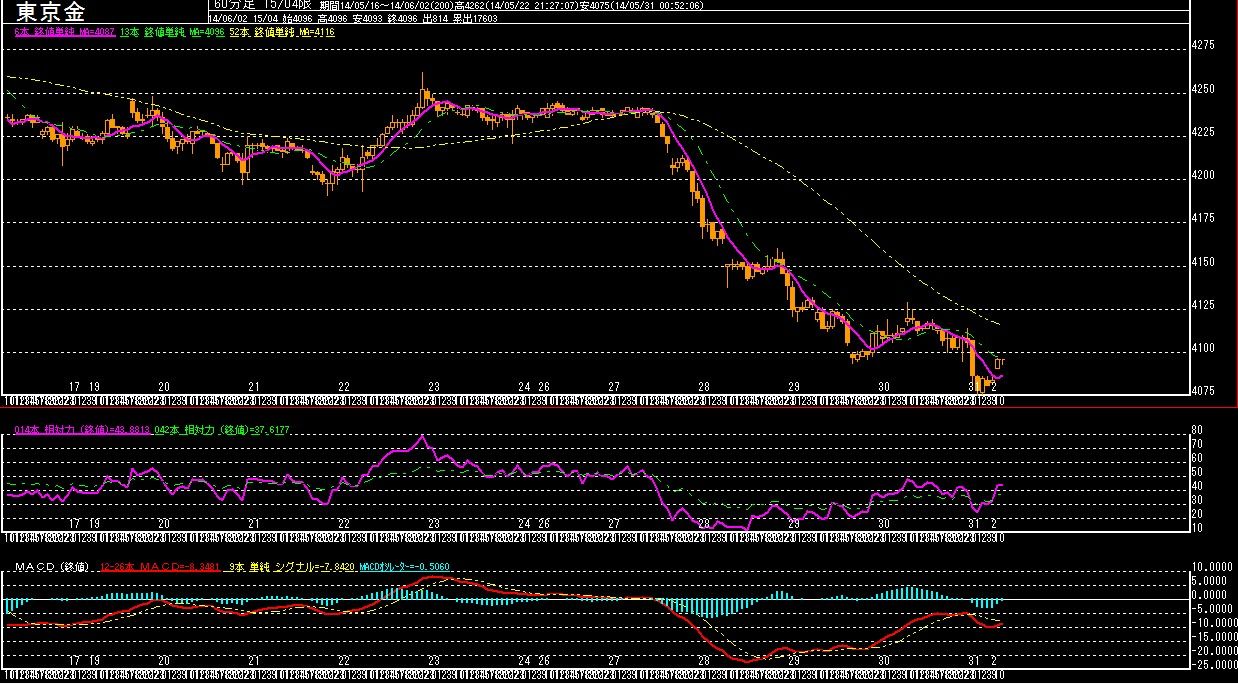The image size is (1238, 684).
Task: Click the 30 level on RSI axis
Action: pyautogui.click(x=1196, y=499)
